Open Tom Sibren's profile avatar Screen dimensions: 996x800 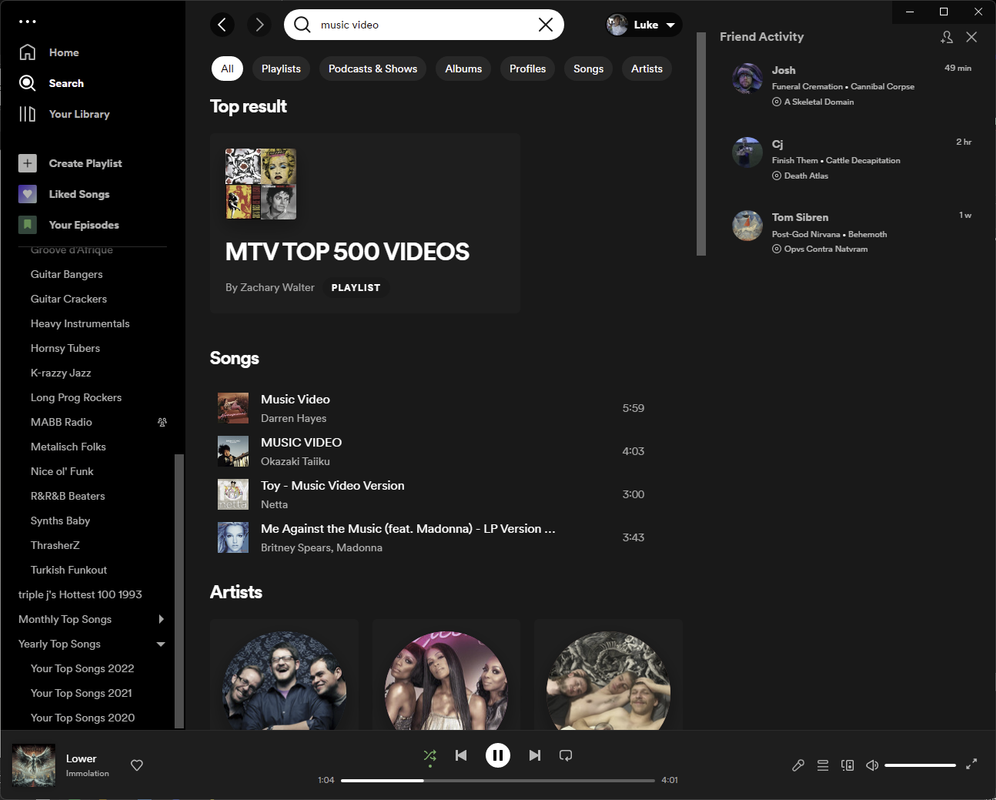tap(747, 226)
